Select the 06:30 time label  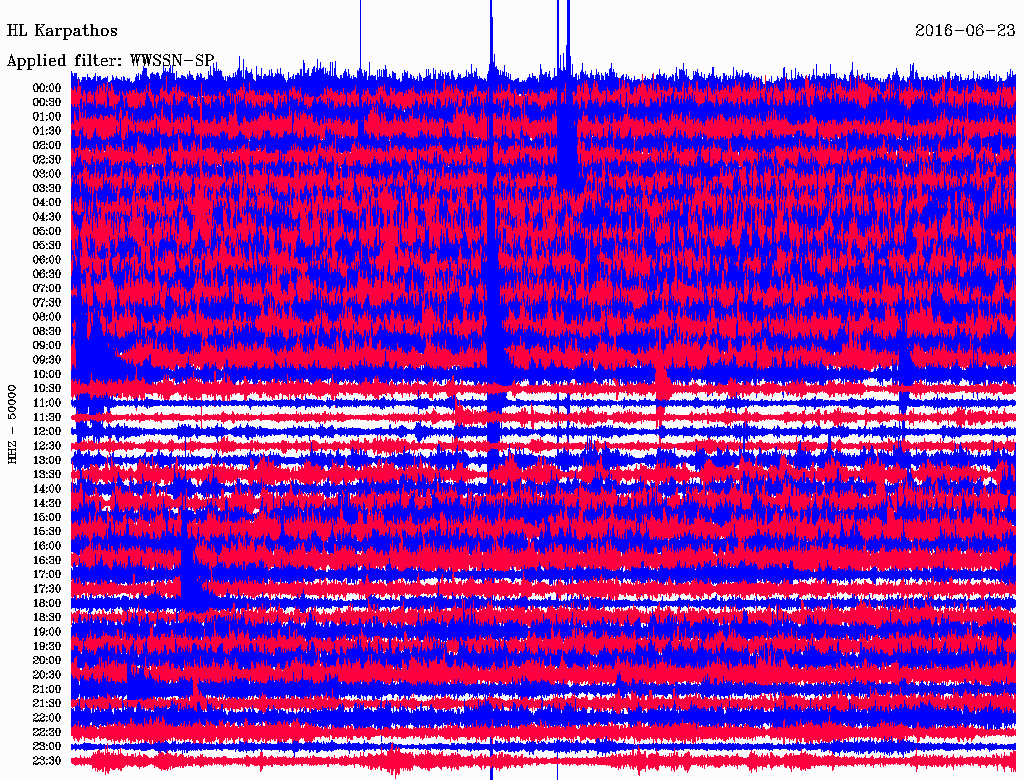click(x=47, y=274)
